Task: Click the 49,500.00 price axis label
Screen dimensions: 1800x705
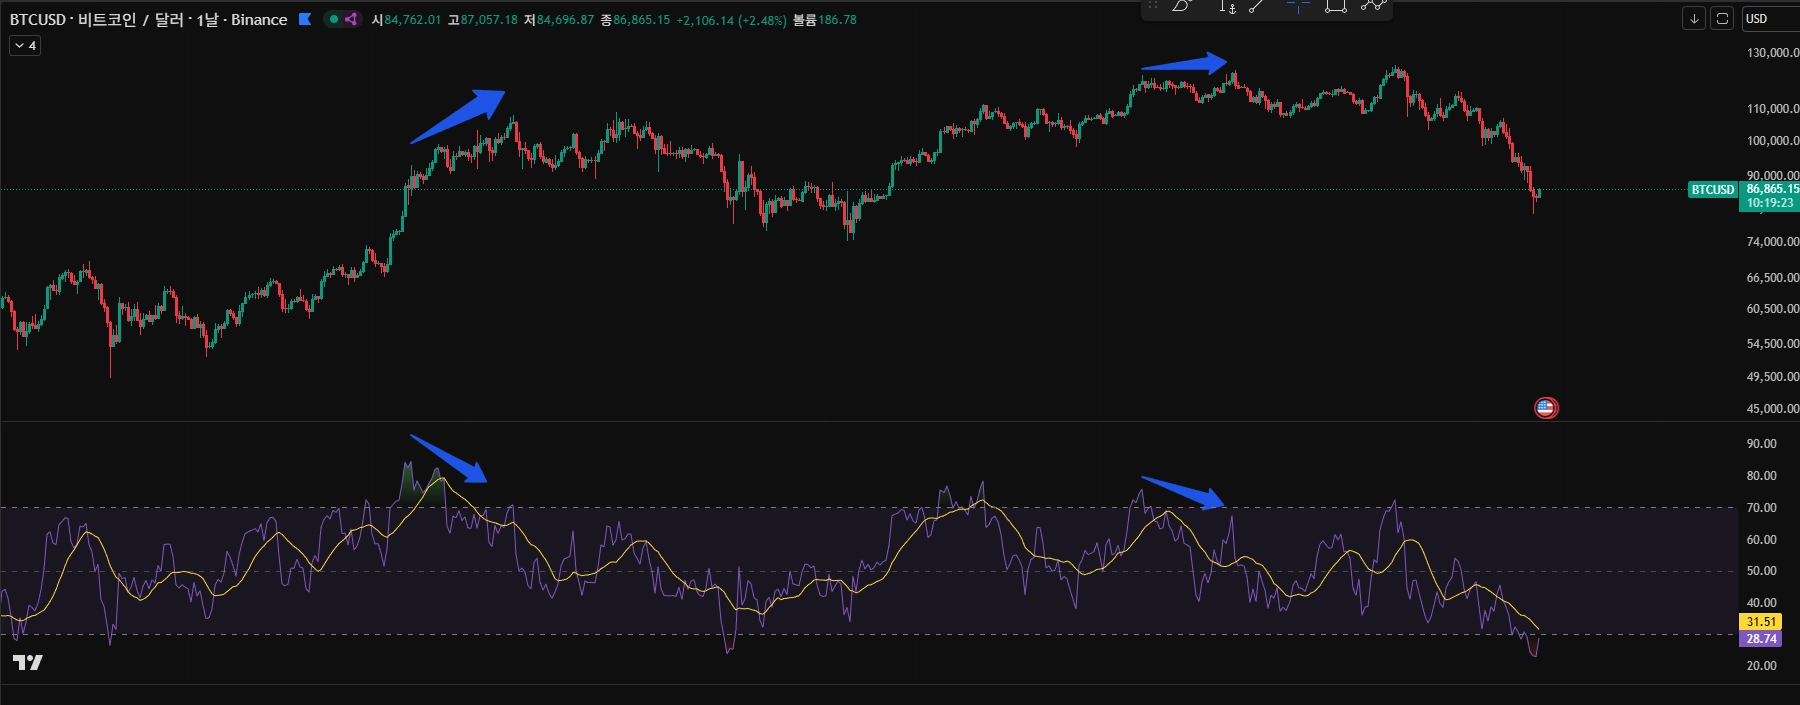Action: 1772,377
